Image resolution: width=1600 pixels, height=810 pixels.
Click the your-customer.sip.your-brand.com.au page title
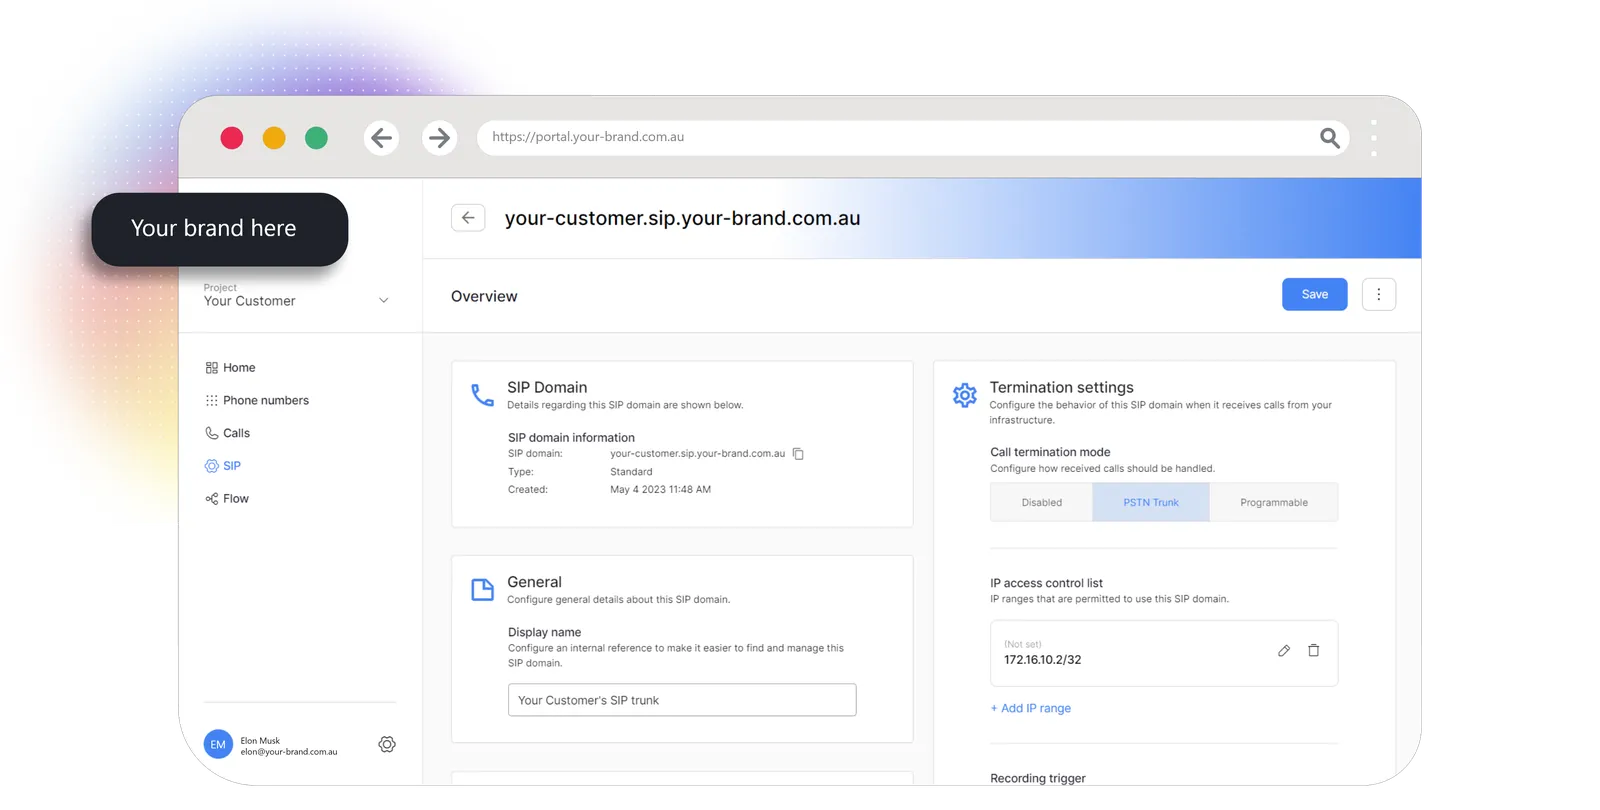click(682, 218)
